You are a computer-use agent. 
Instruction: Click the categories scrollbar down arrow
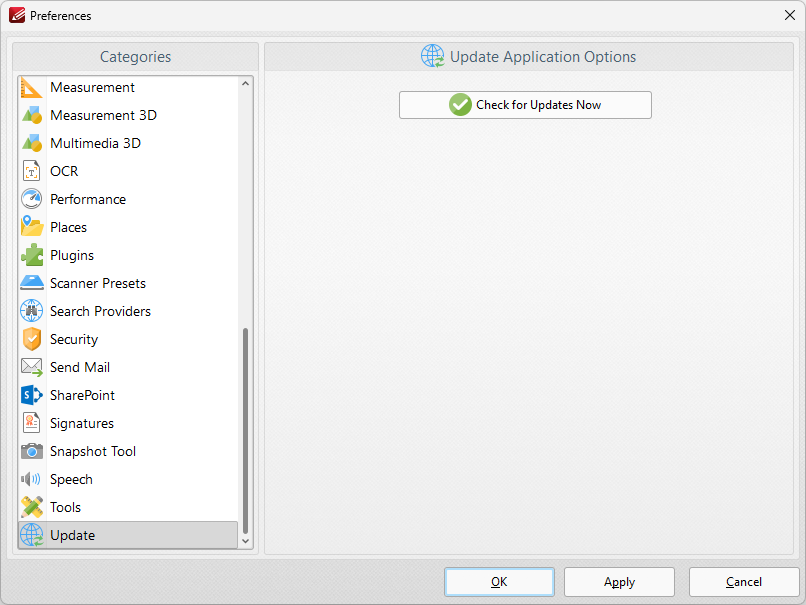click(245, 541)
